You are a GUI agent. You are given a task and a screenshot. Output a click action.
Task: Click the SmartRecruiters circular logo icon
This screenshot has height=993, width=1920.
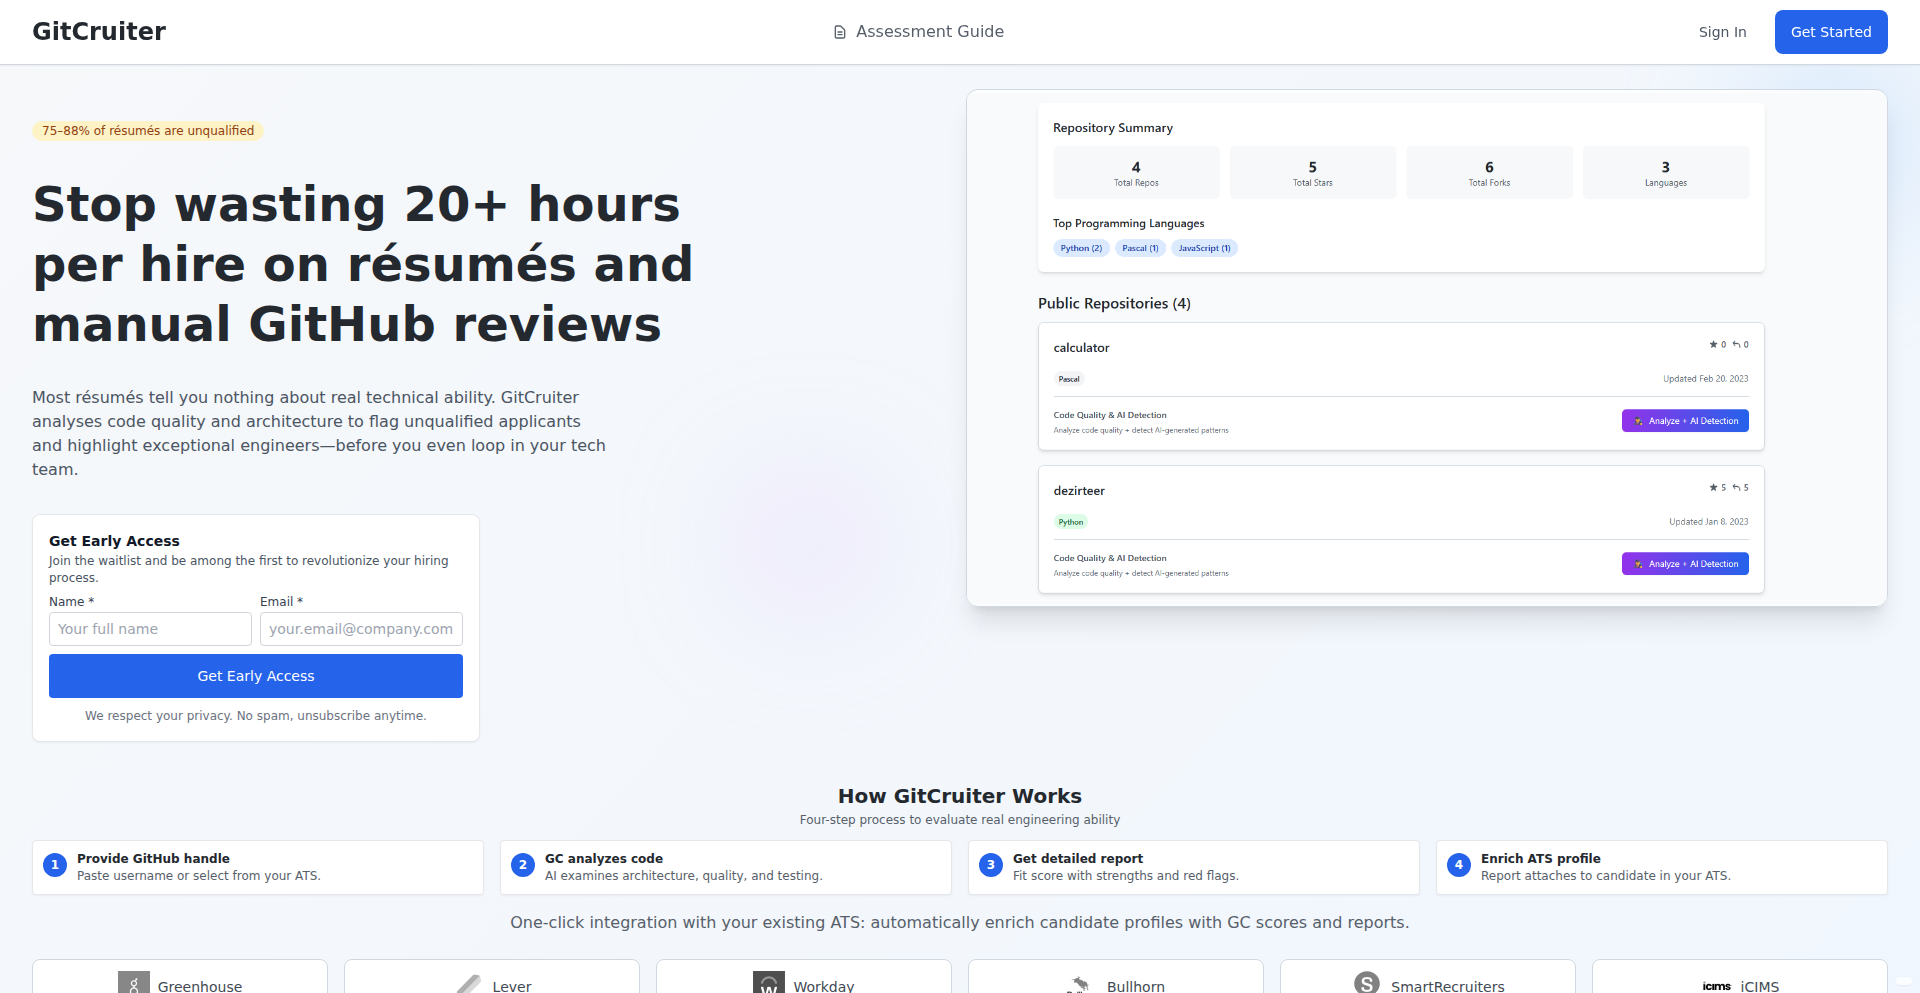click(x=1366, y=984)
